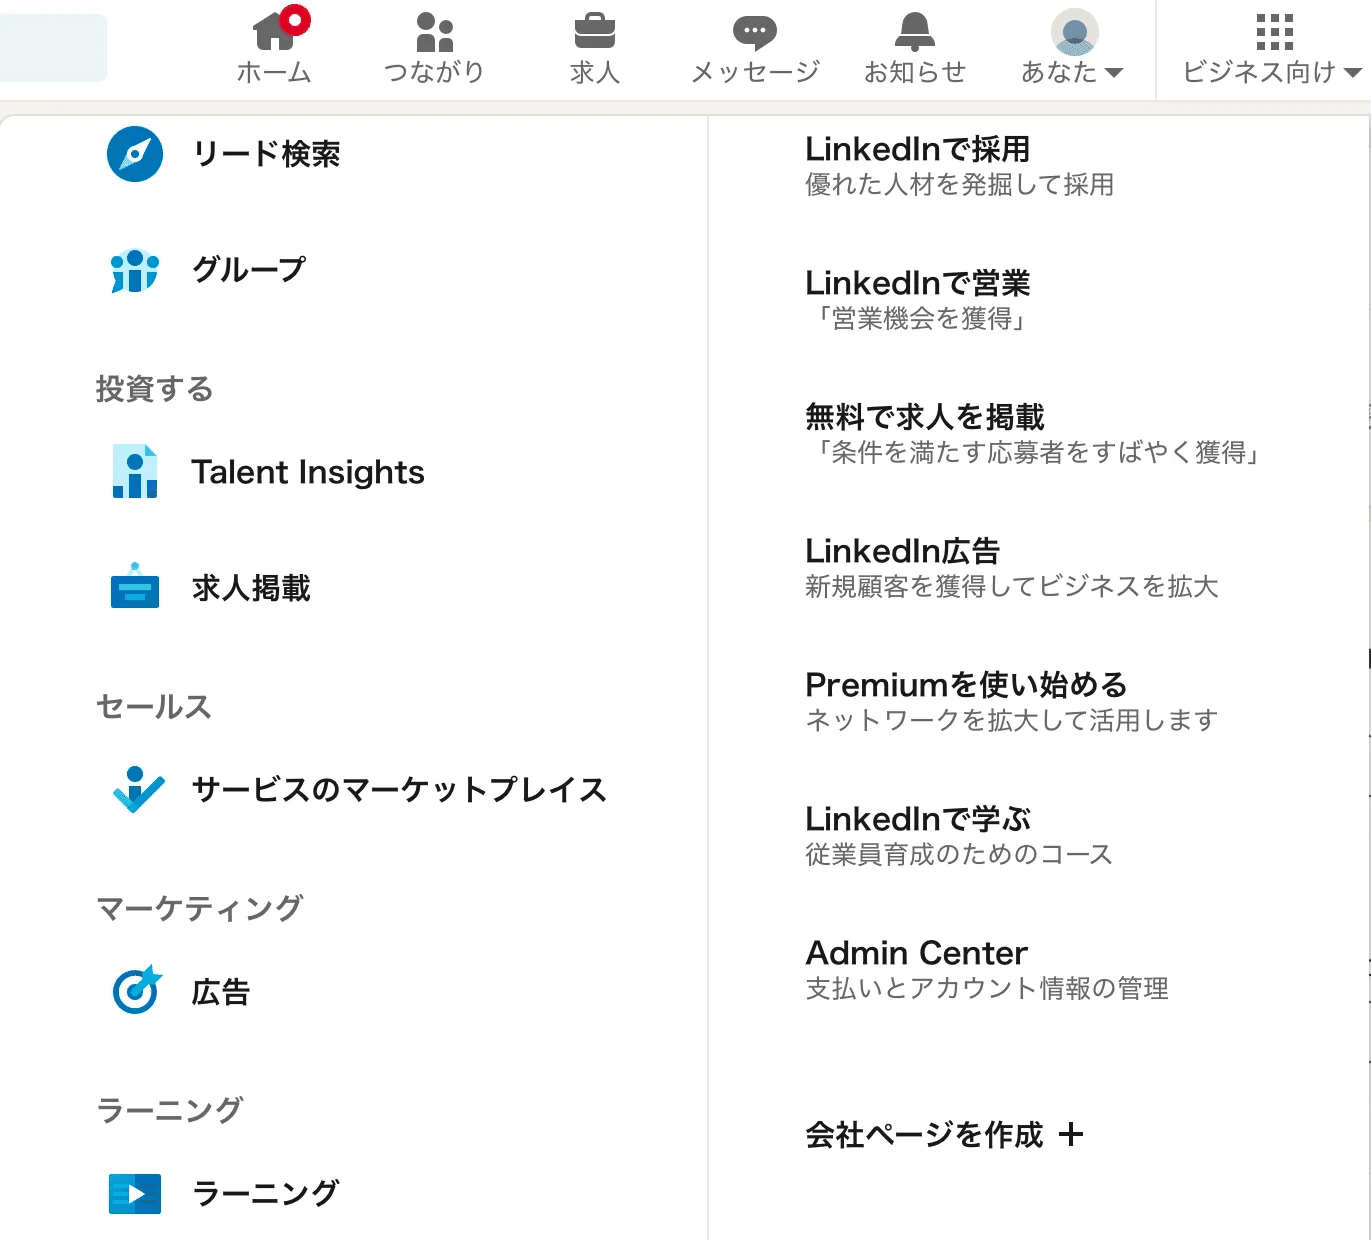The width and height of the screenshot is (1371, 1240).
Task: Click the グループ people icon
Action: (x=135, y=270)
